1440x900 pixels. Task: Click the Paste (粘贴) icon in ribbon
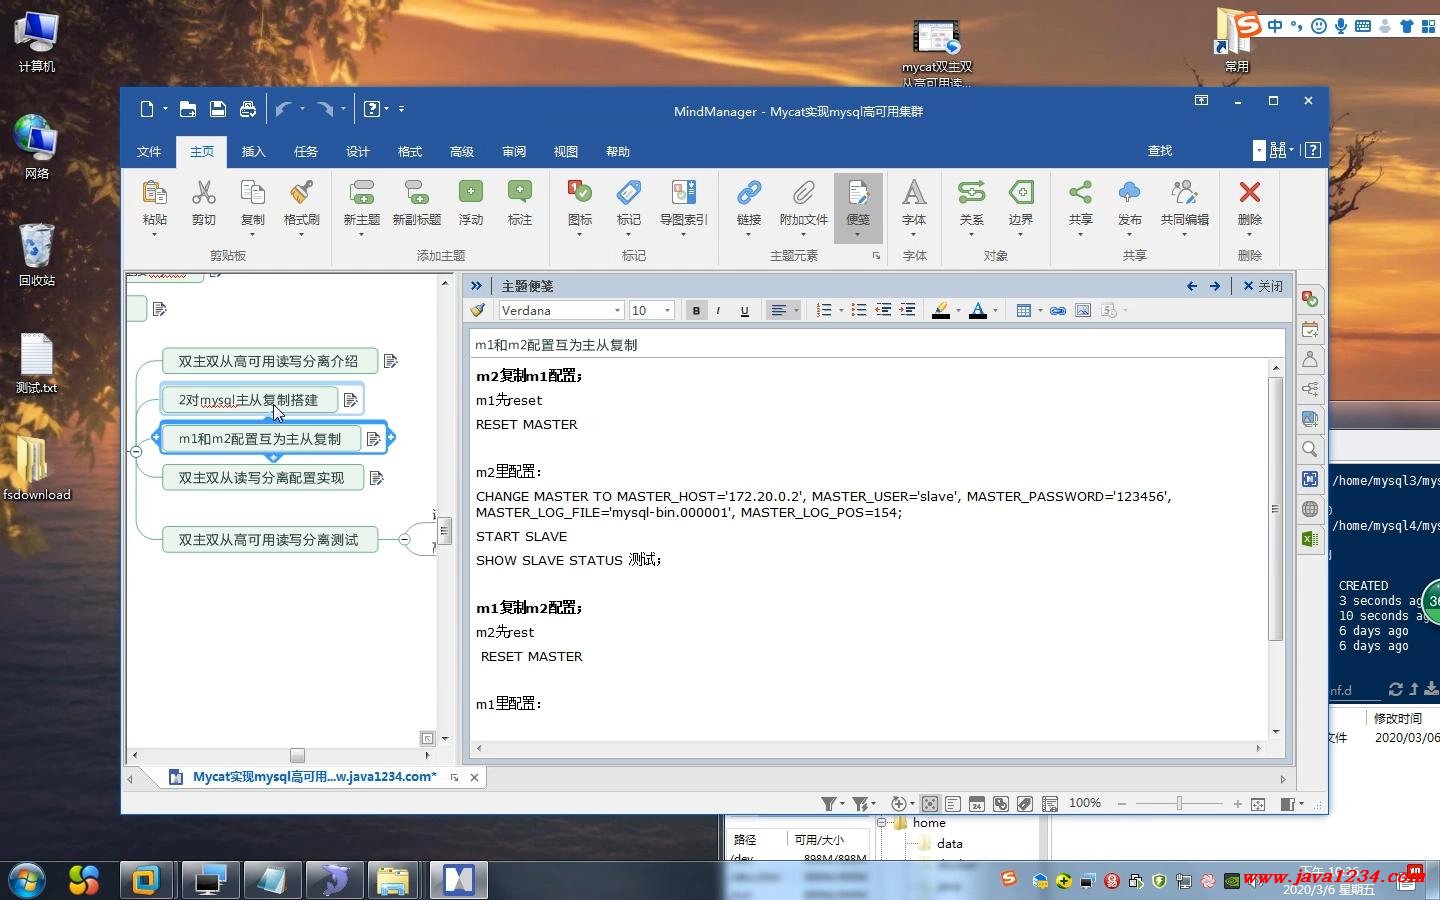pos(154,193)
